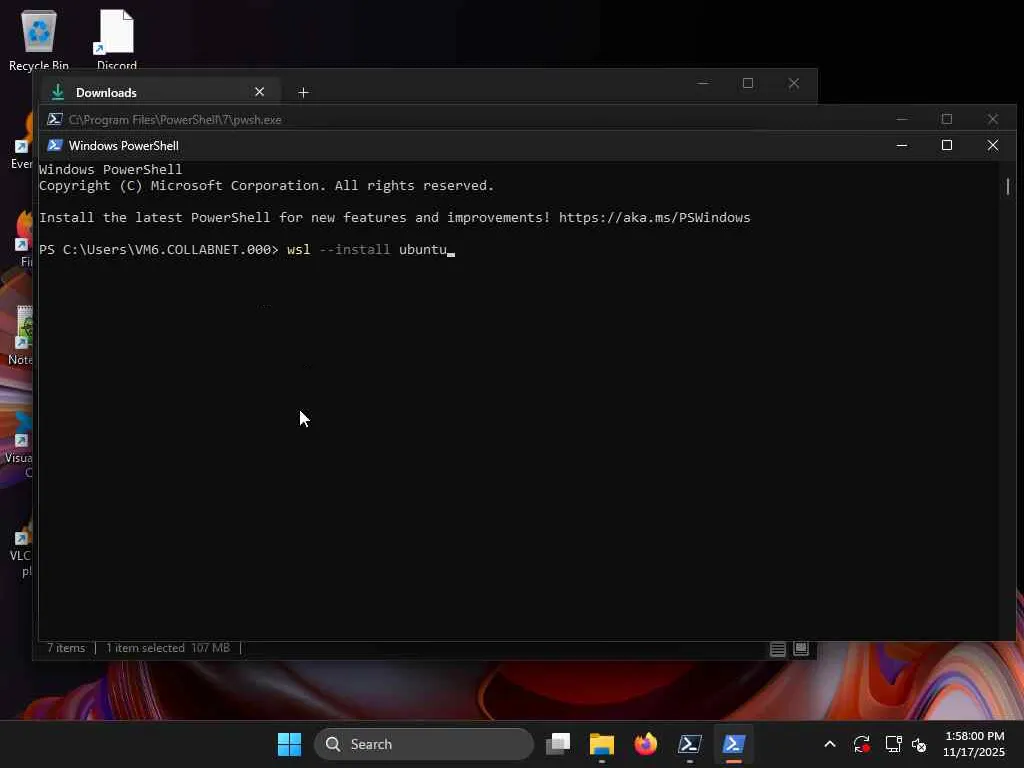Close the pwsh.exe window
The width and height of the screenshot is (1024, 768).
(x=993, y=120)
